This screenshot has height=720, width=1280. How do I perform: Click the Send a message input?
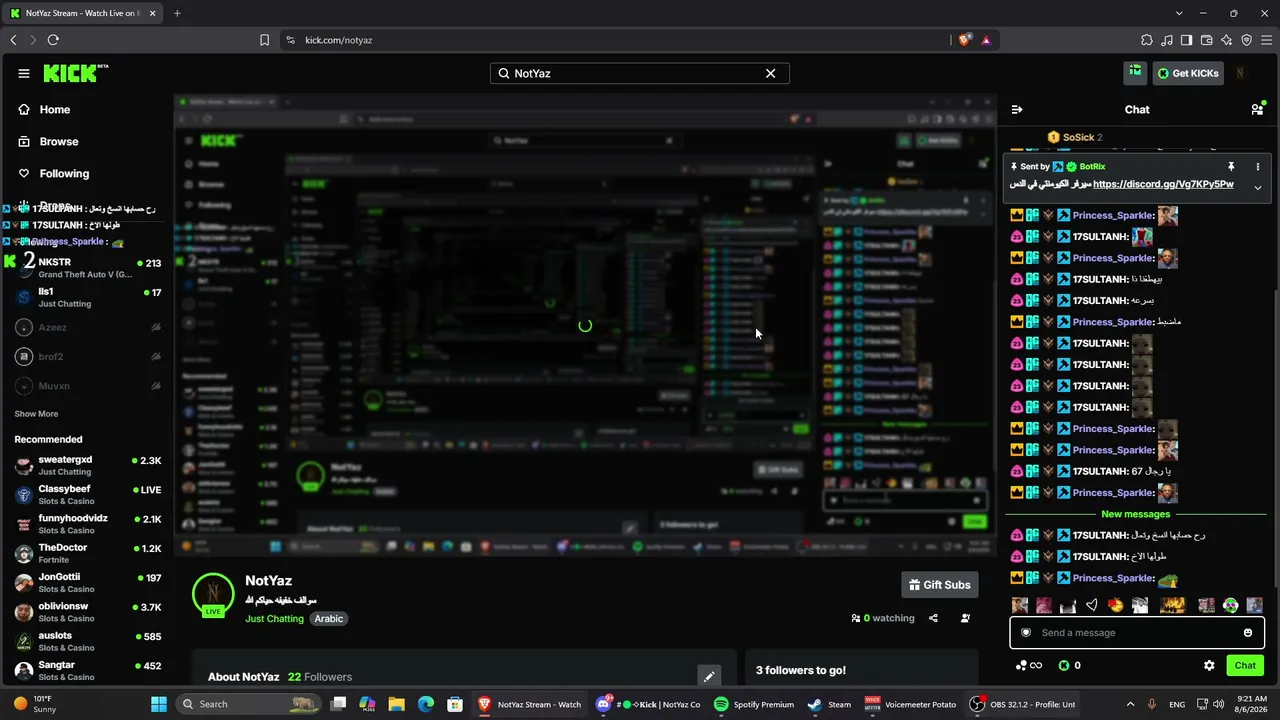pos(1137,633)
